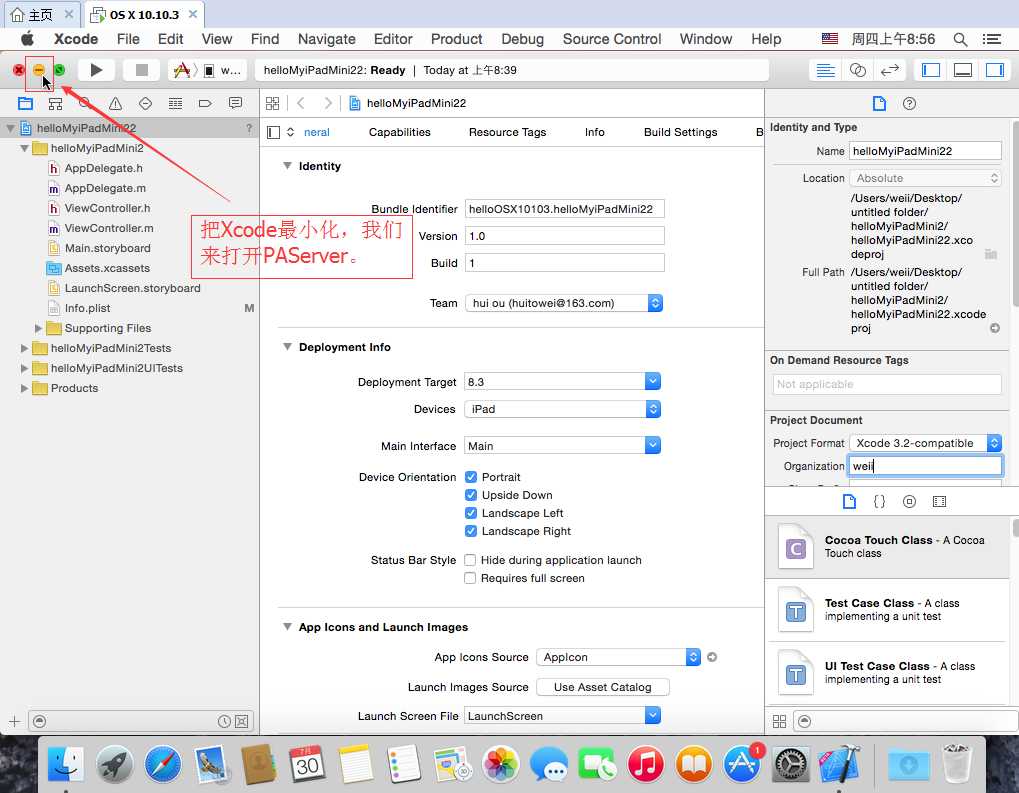Image resolution: width=1019 pixels, height=793 pixels.
Task: Open the App Icons Source dropdown
Action: point(619,658)
